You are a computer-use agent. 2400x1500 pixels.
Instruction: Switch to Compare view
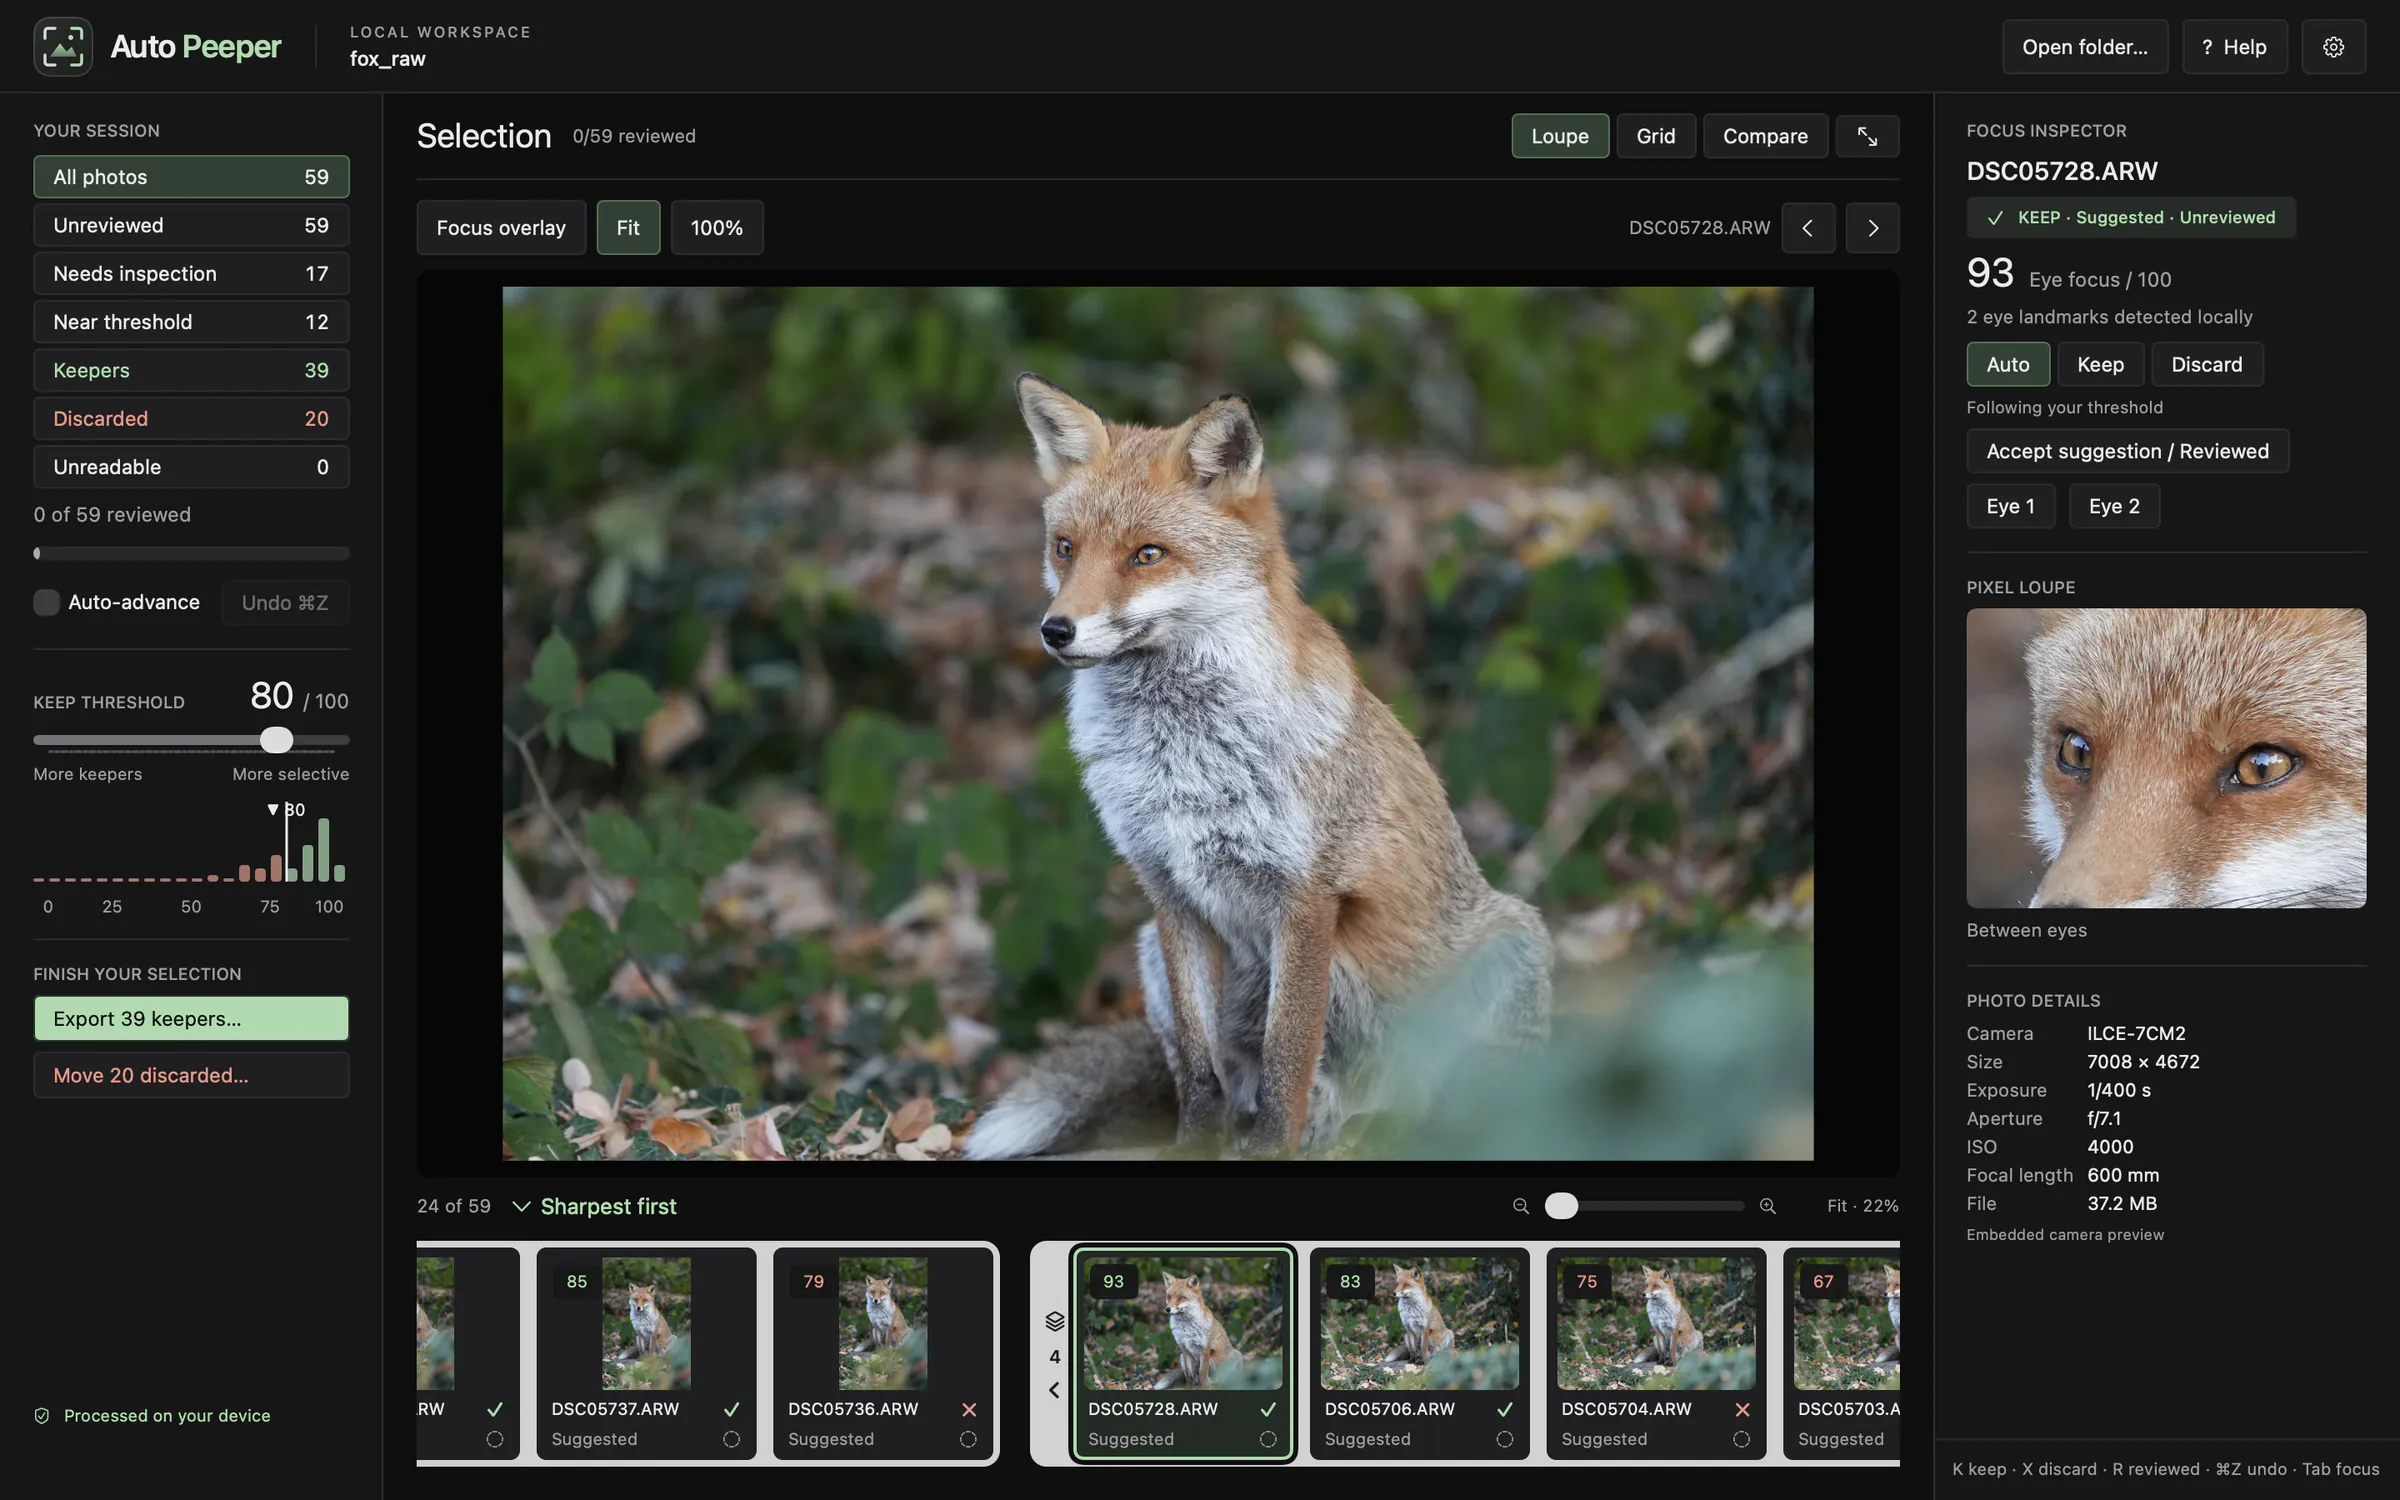1765,136
